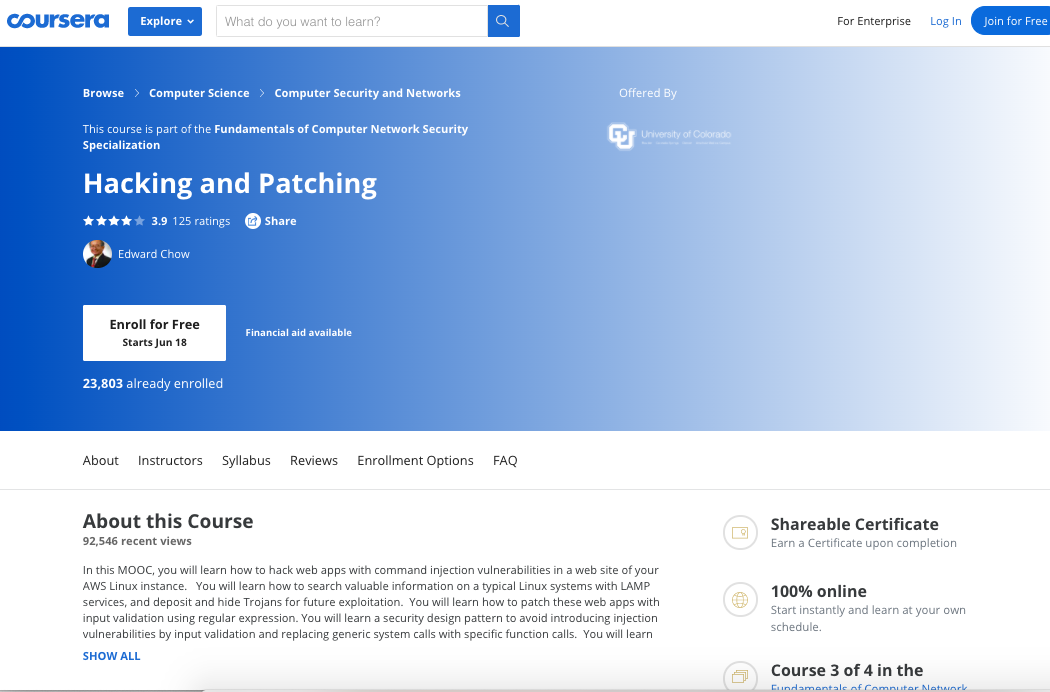The height and width of the screenshot is (692, 1050).
Task: Jump to the FAQ tab
Action: (x=505, y=461)
